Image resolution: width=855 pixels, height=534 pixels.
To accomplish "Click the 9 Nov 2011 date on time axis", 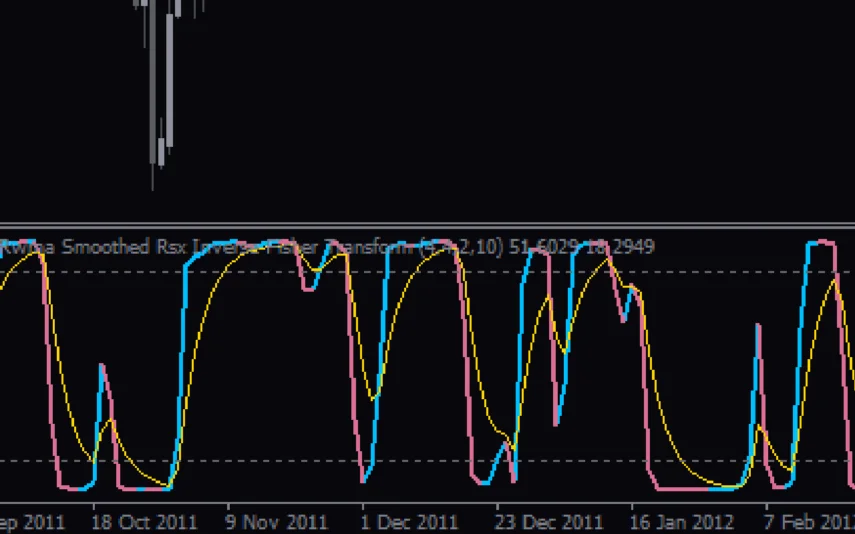I will click(276, 522).
